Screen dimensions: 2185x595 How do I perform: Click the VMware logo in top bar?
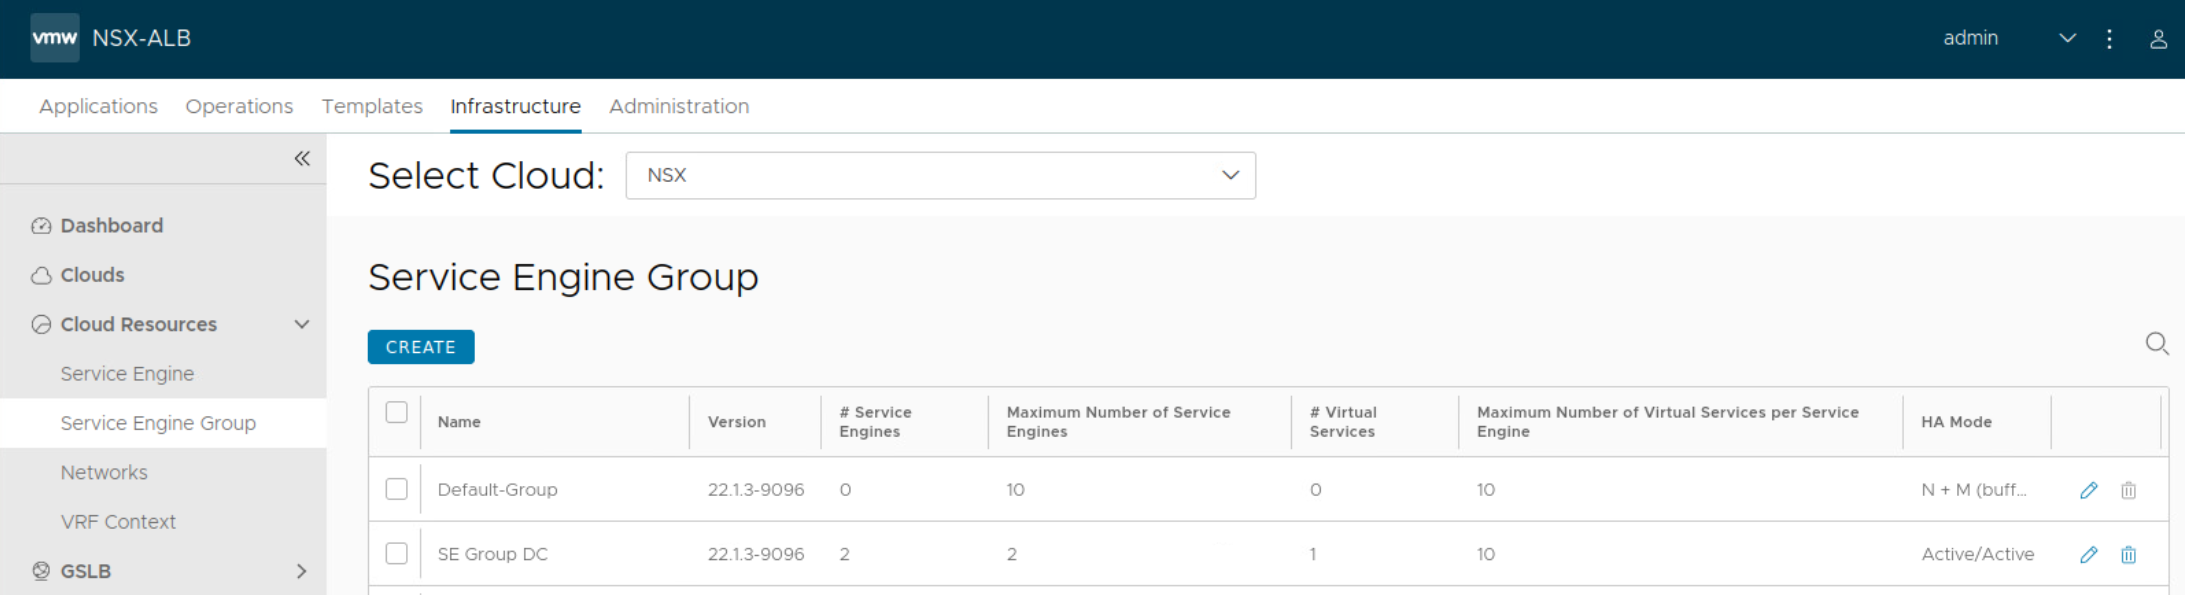[x=55, y=38]
